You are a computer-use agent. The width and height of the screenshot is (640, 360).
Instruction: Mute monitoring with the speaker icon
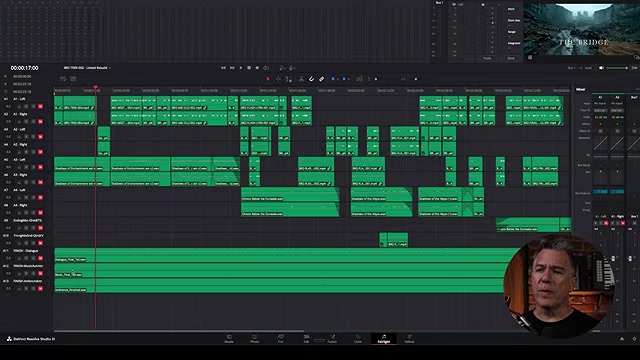click(601, 68)
